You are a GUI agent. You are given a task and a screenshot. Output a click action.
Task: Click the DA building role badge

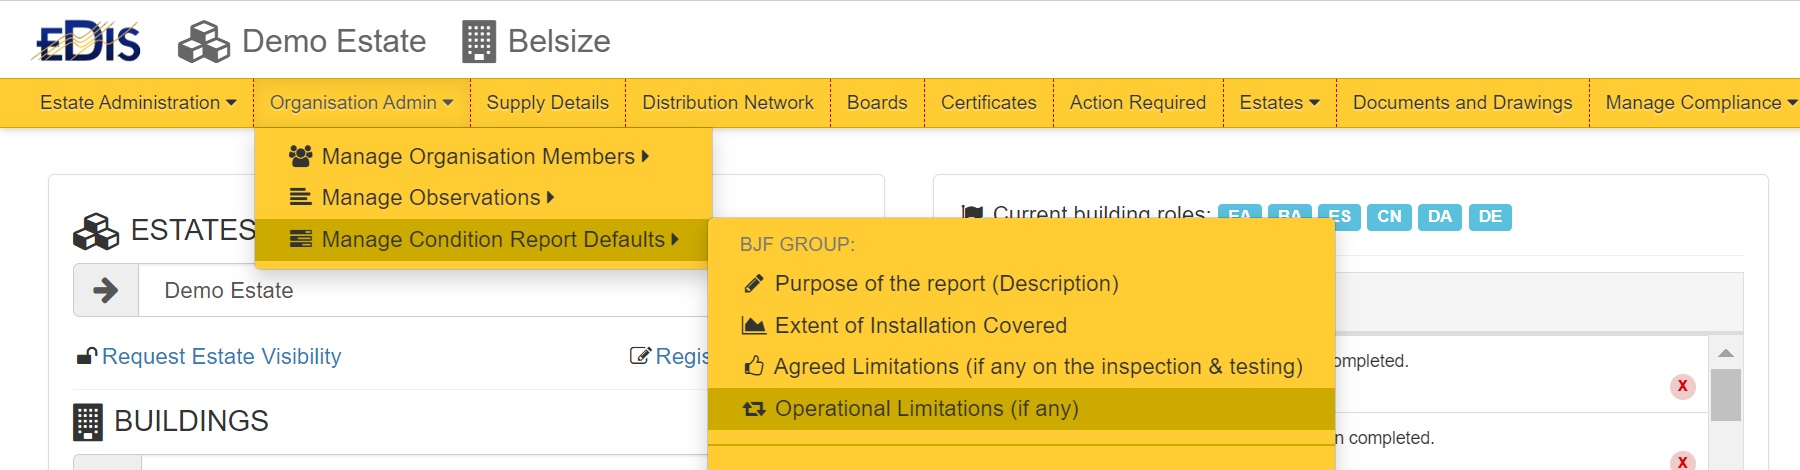pos(1439,217)
